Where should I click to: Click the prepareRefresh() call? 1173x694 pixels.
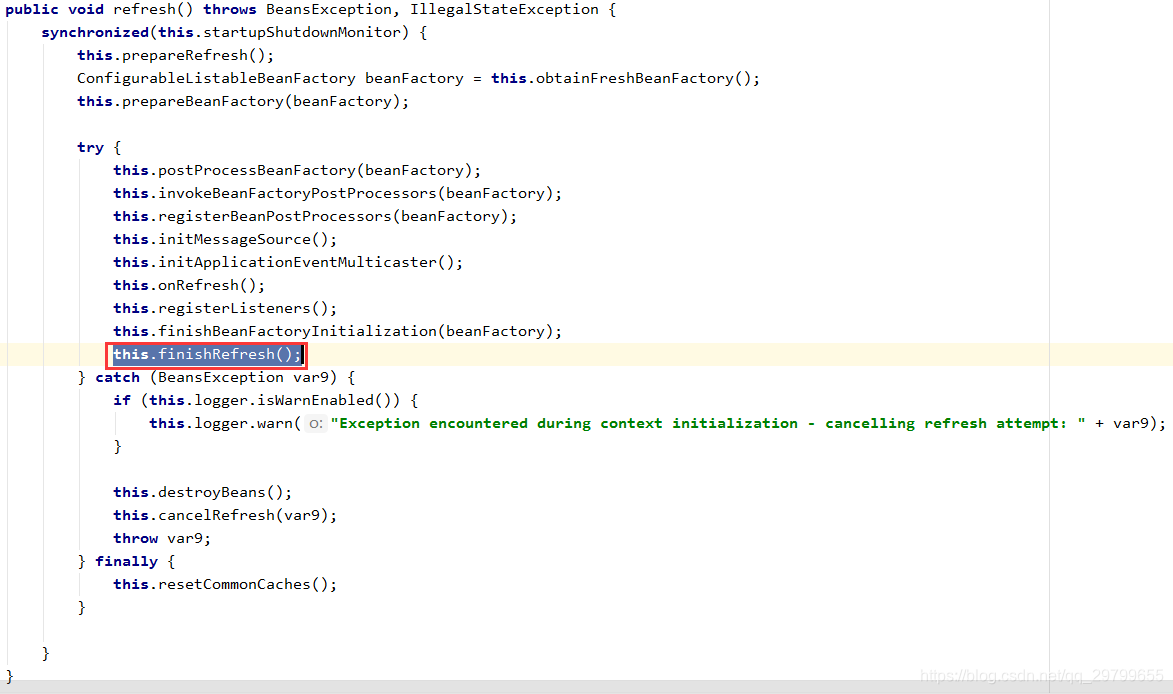coord(176,56)
